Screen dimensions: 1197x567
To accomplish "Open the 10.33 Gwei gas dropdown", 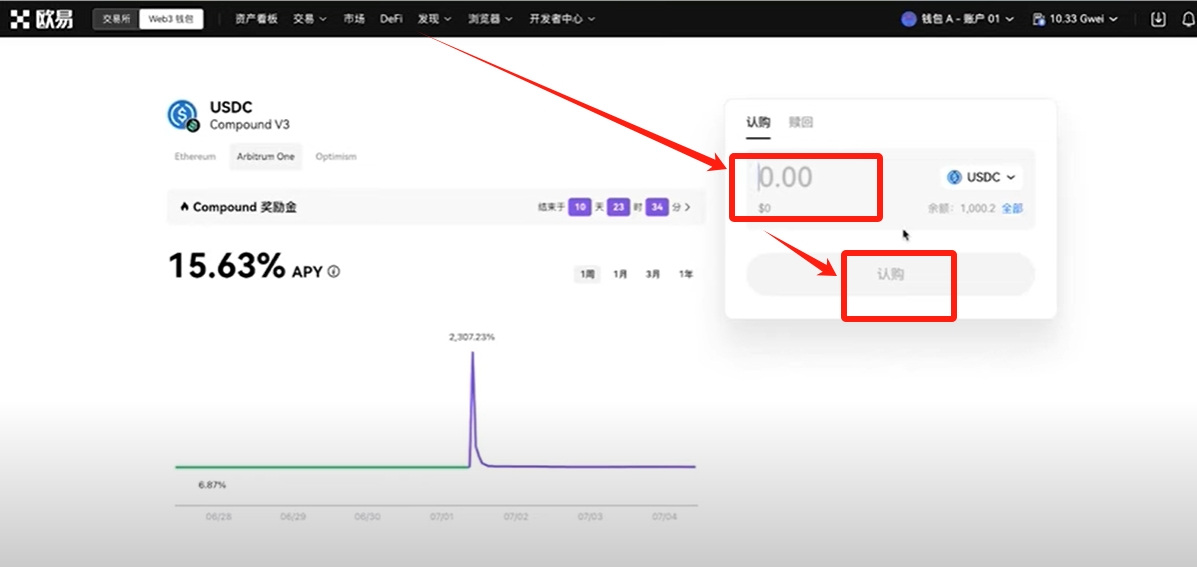I will tap(1075, 19).
